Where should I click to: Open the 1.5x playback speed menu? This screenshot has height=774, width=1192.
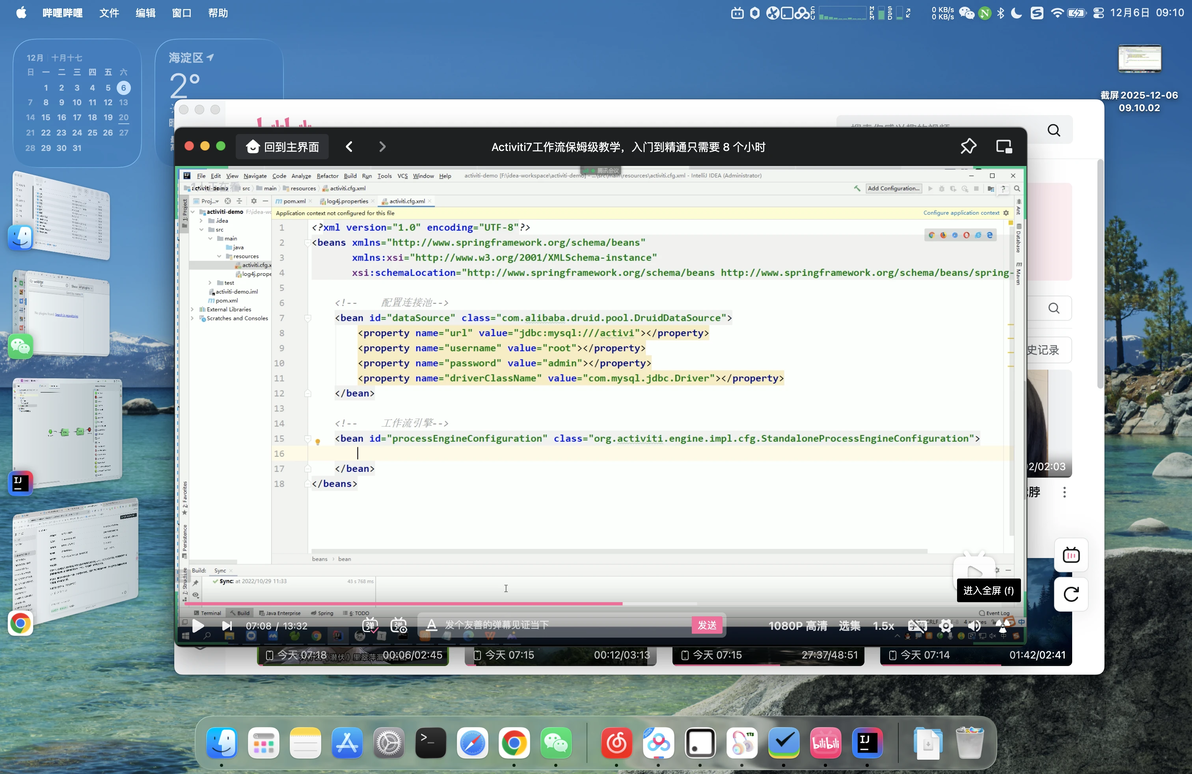pos(883,626)
